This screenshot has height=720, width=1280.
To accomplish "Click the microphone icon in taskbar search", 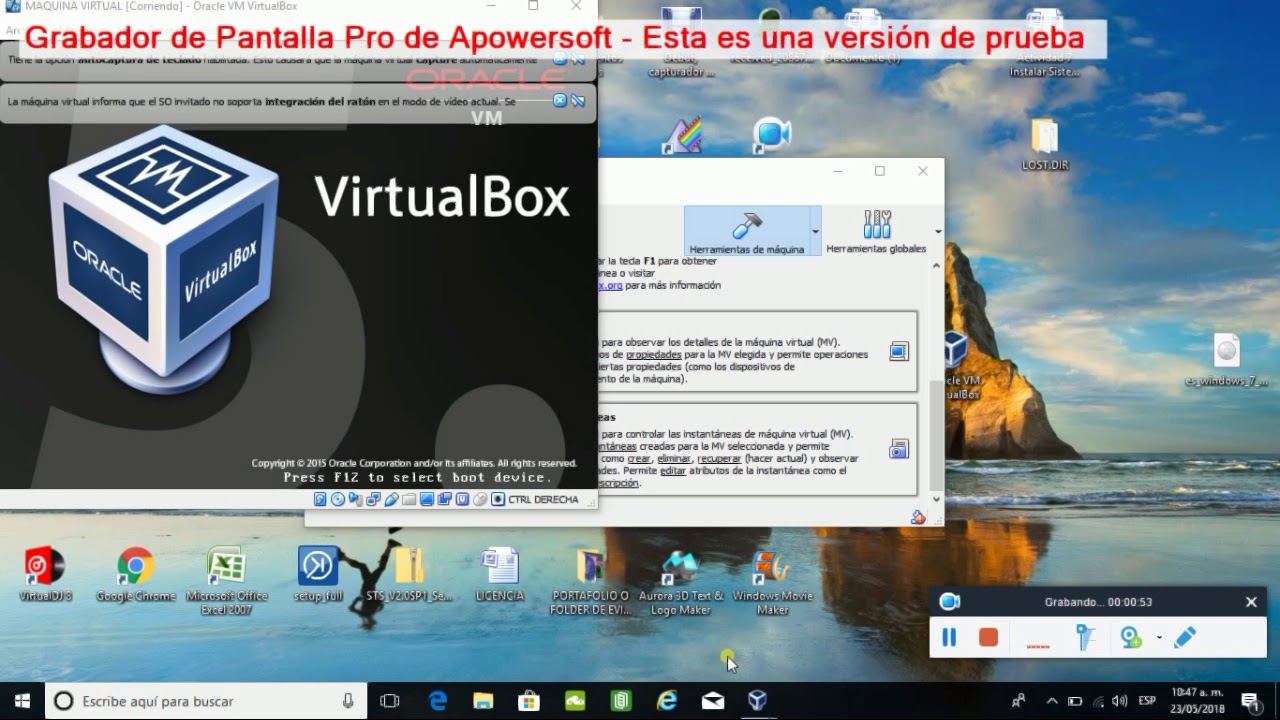I will coord(348,701).
